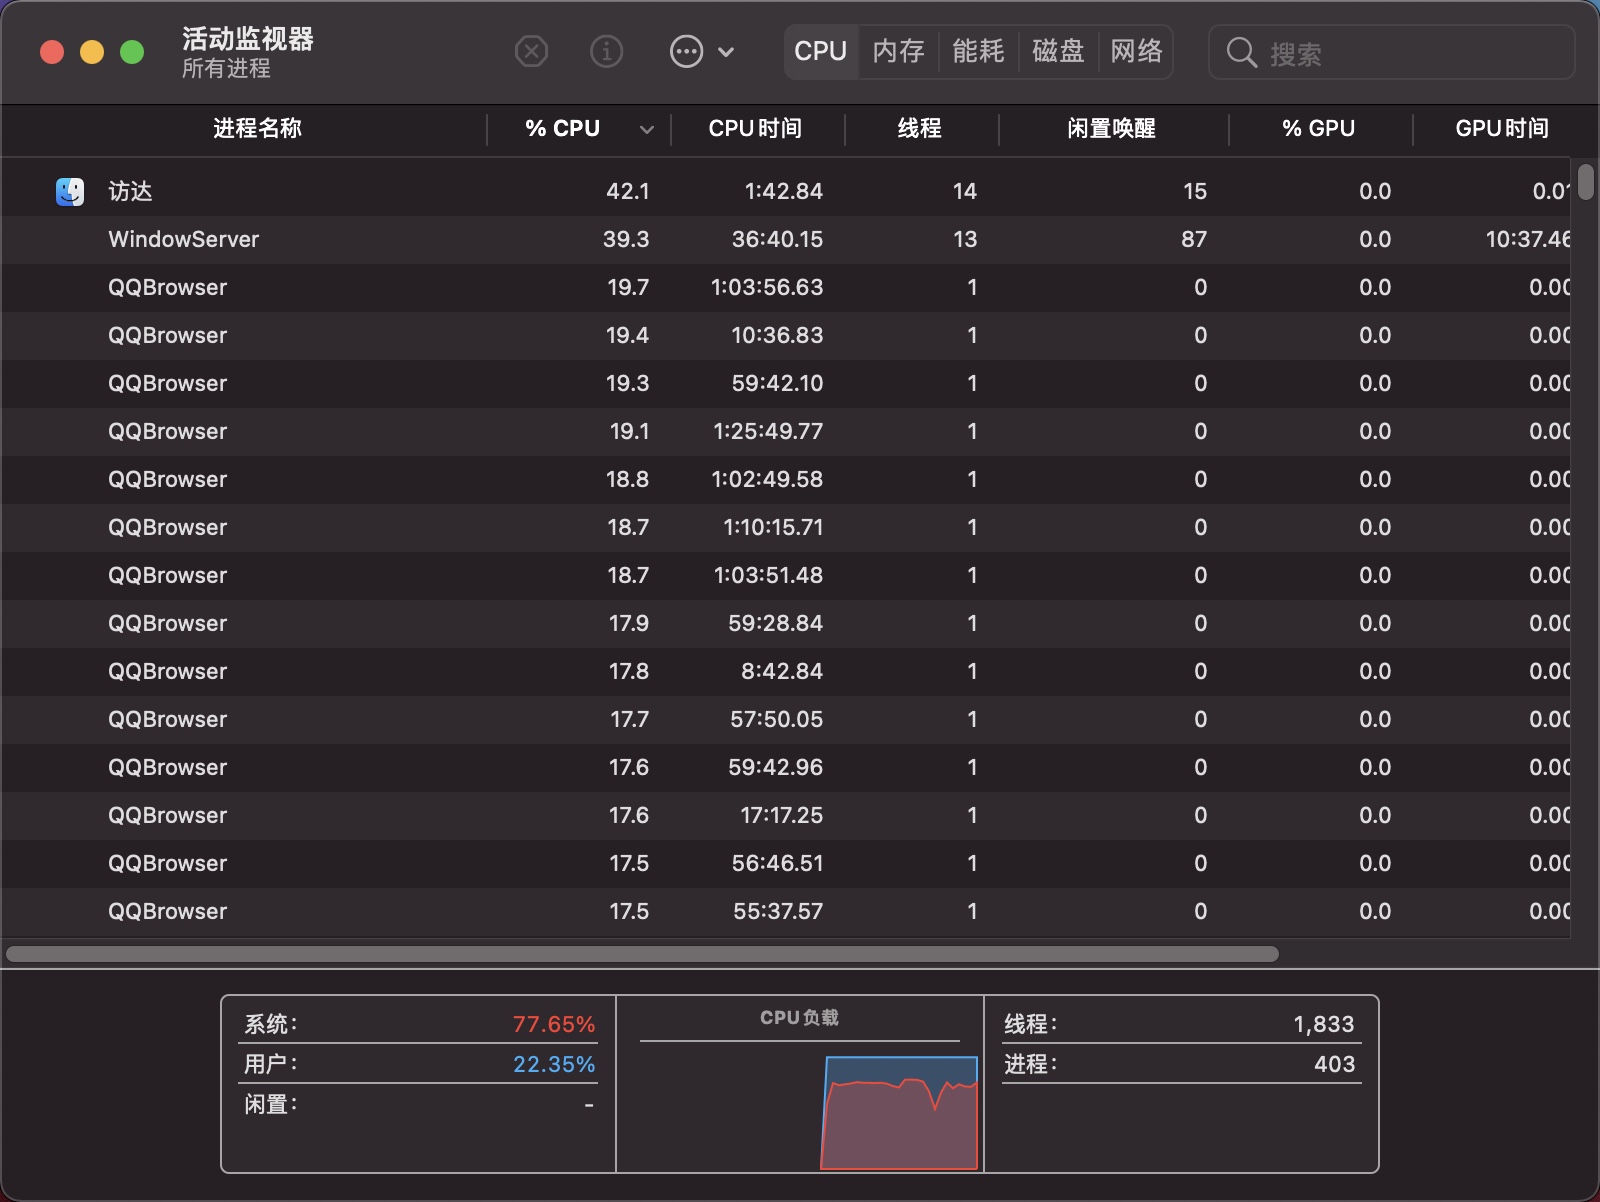The image size is (1600, 1202).
Task: Show the 网络 tab
Action: 1136,51
